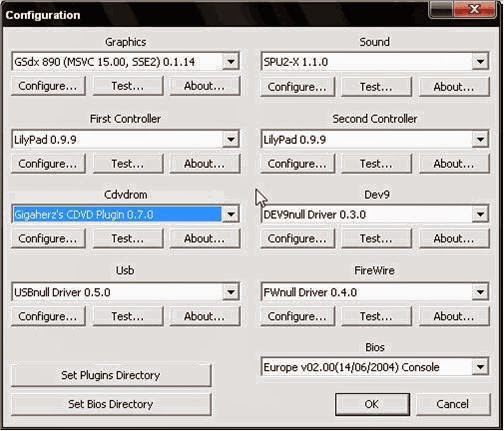Confirm settings with the OK button
Image resolution: width=504 pixels, height=431 pixels.
point(372,404)
